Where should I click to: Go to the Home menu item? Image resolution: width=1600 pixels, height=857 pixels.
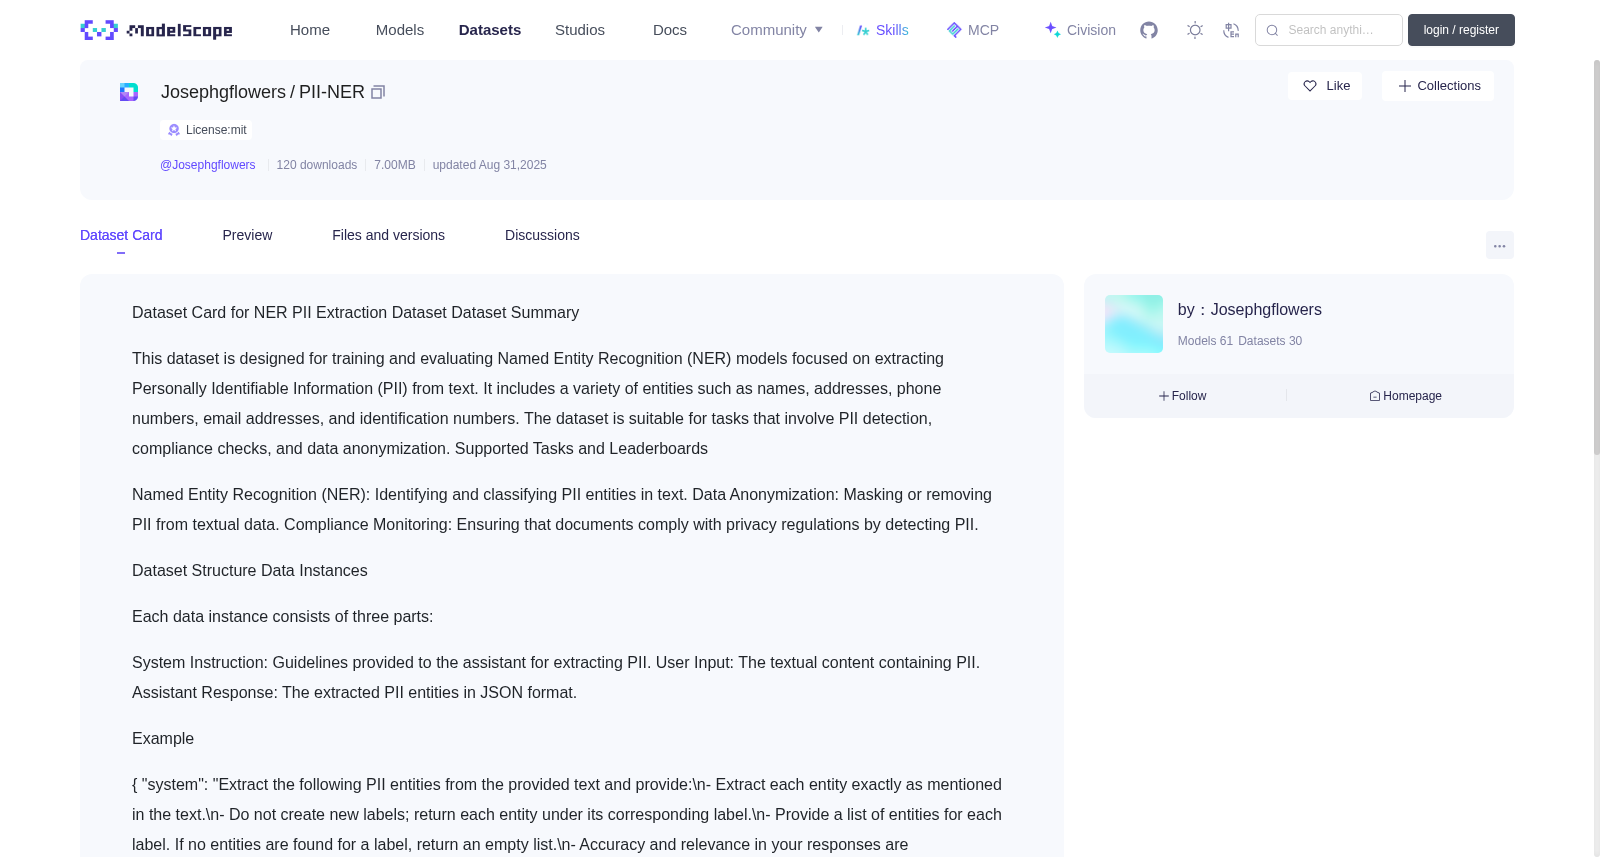point(310,30)
